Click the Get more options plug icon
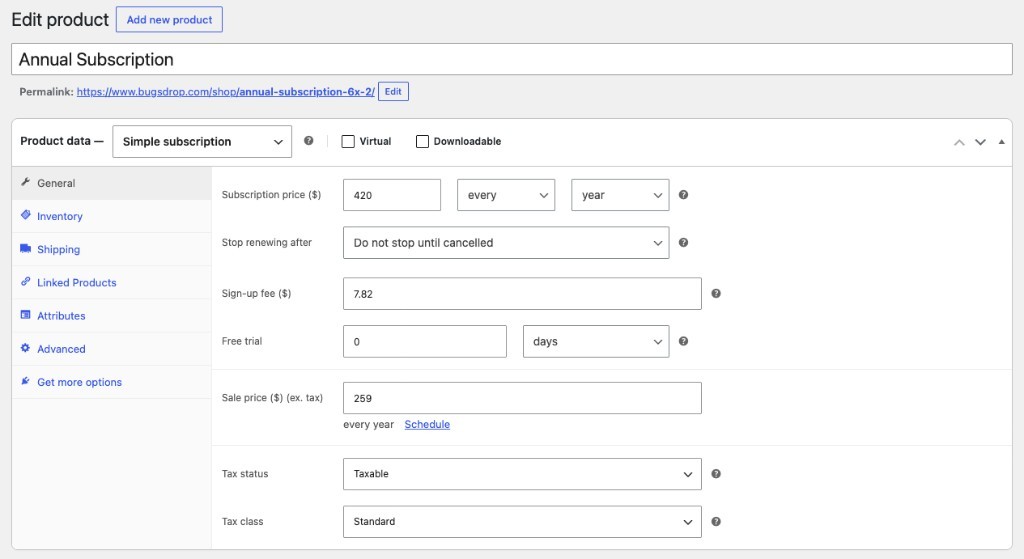This screenshot has height=559, width=1024. (25, 381)
